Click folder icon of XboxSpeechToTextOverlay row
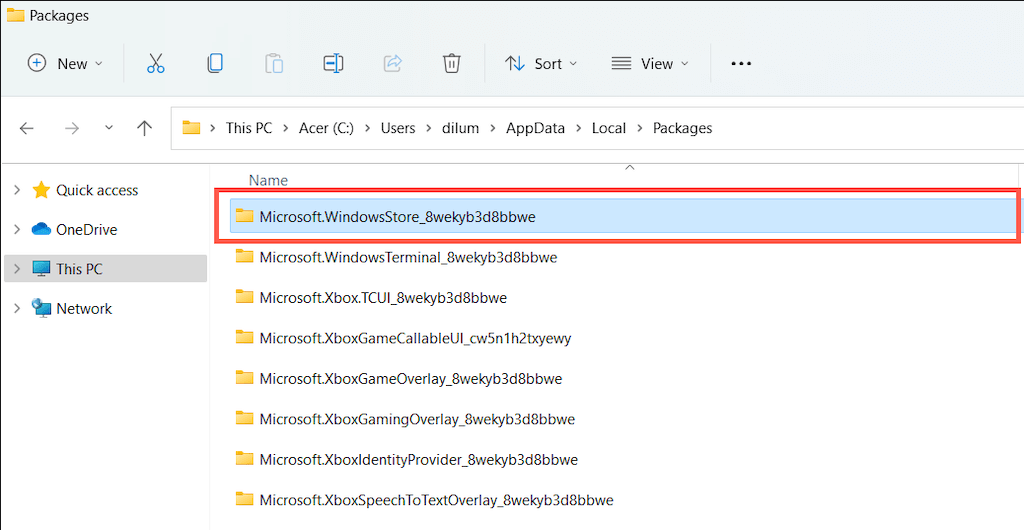 pos(244,499)
